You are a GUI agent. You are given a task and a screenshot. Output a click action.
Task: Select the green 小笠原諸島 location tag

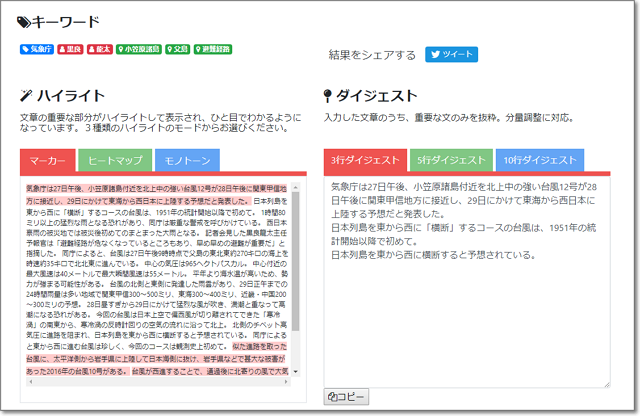[139, 47]
